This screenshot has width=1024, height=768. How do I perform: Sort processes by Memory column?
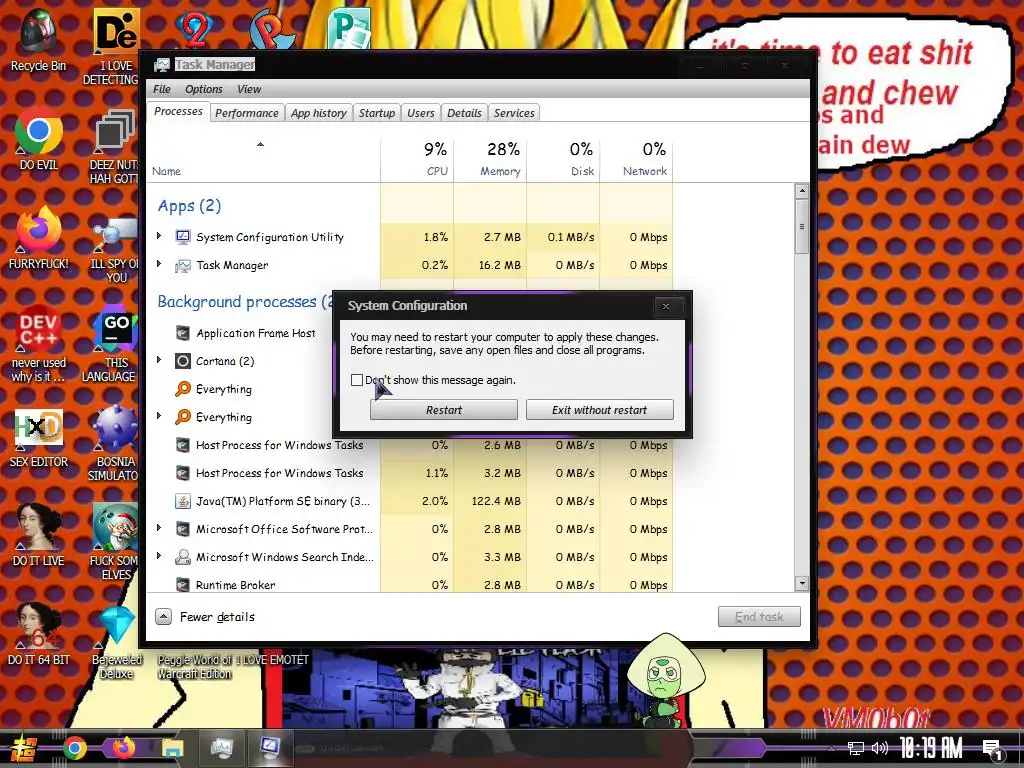pyautogui.click(x=490, y=159)
